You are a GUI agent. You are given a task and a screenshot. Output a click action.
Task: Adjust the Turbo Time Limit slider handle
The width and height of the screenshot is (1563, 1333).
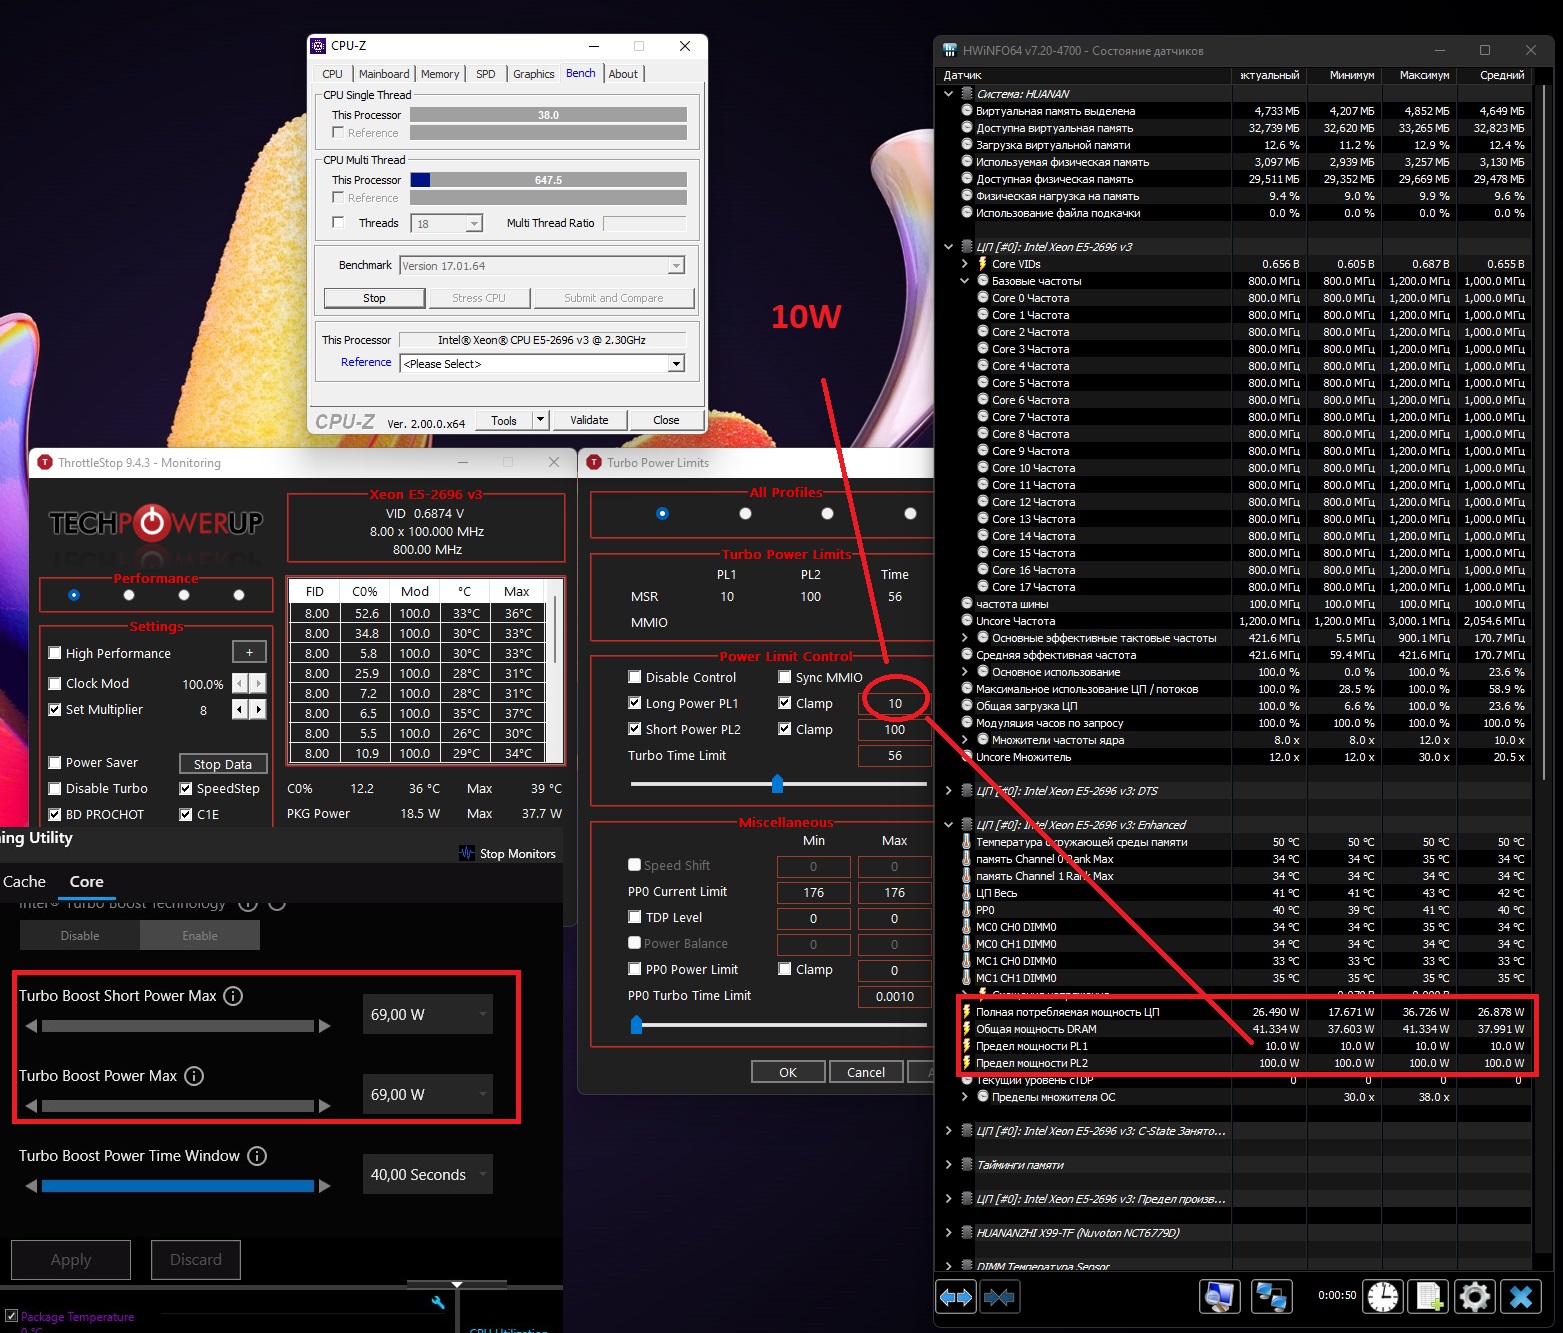point(778,783)
